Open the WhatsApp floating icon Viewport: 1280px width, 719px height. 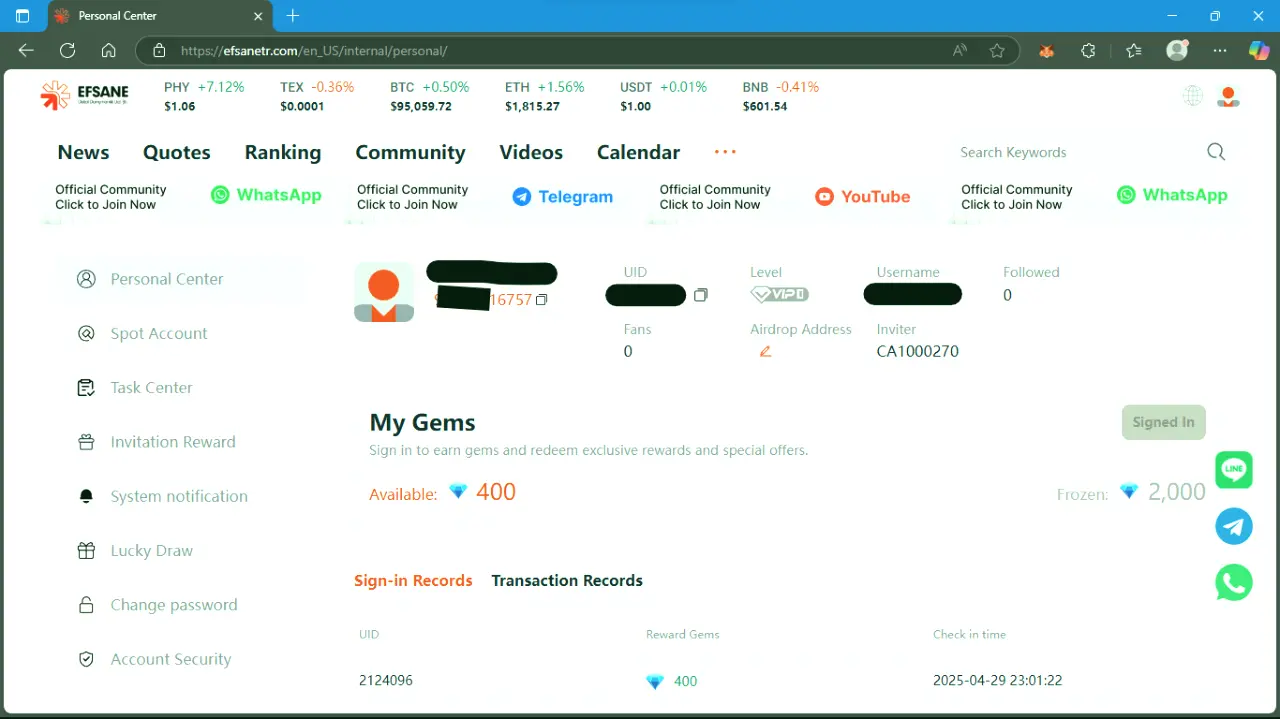click(1234, 582)
